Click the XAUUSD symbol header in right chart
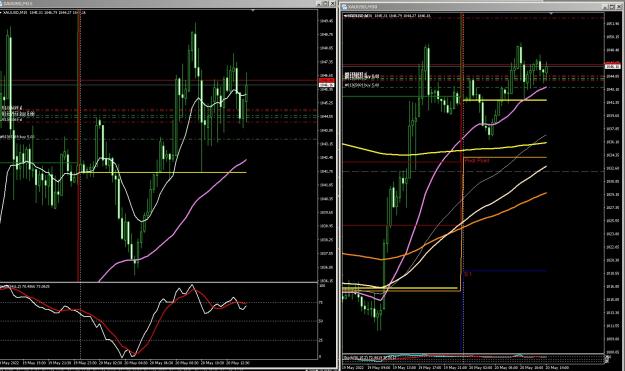Screen dimensions: 625x371 point(387,16)
